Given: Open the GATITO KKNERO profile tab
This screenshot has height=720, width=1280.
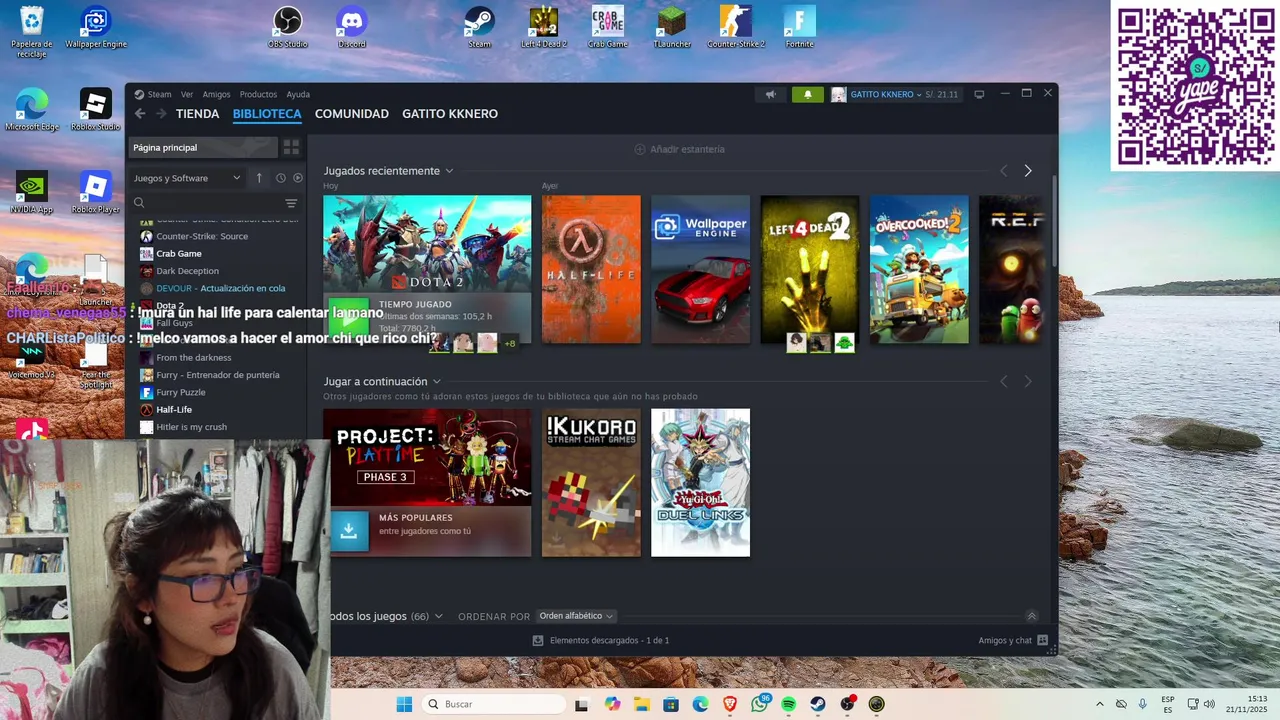Looking at the screenshot, I should [x=450, y=114].
